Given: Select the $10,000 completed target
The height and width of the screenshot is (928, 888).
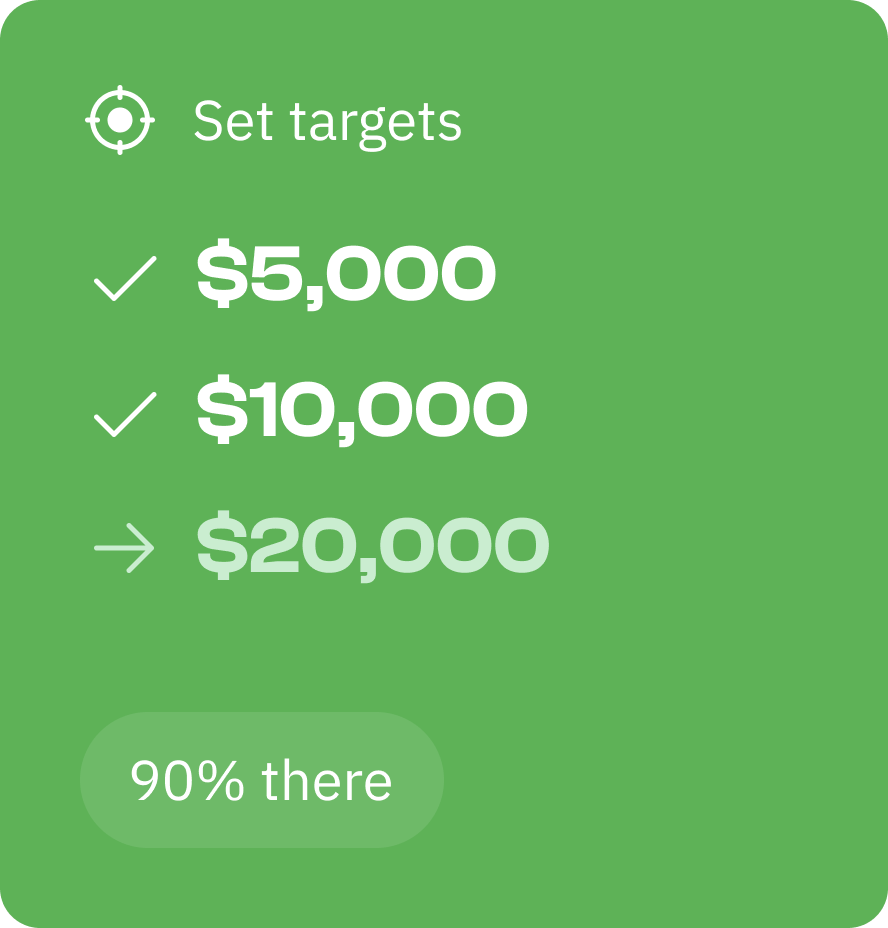Looking at the screenshot, I should pos(362,410).
